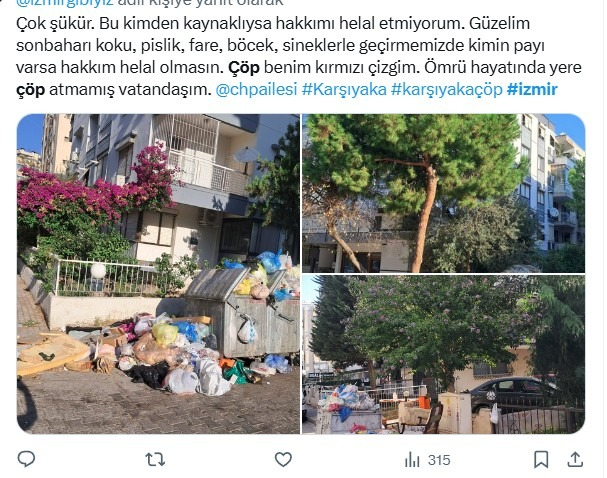Click the pink bougainvillea in left photo
The width and height of the screenshot is (607, 478).
[x=95, y=190]
